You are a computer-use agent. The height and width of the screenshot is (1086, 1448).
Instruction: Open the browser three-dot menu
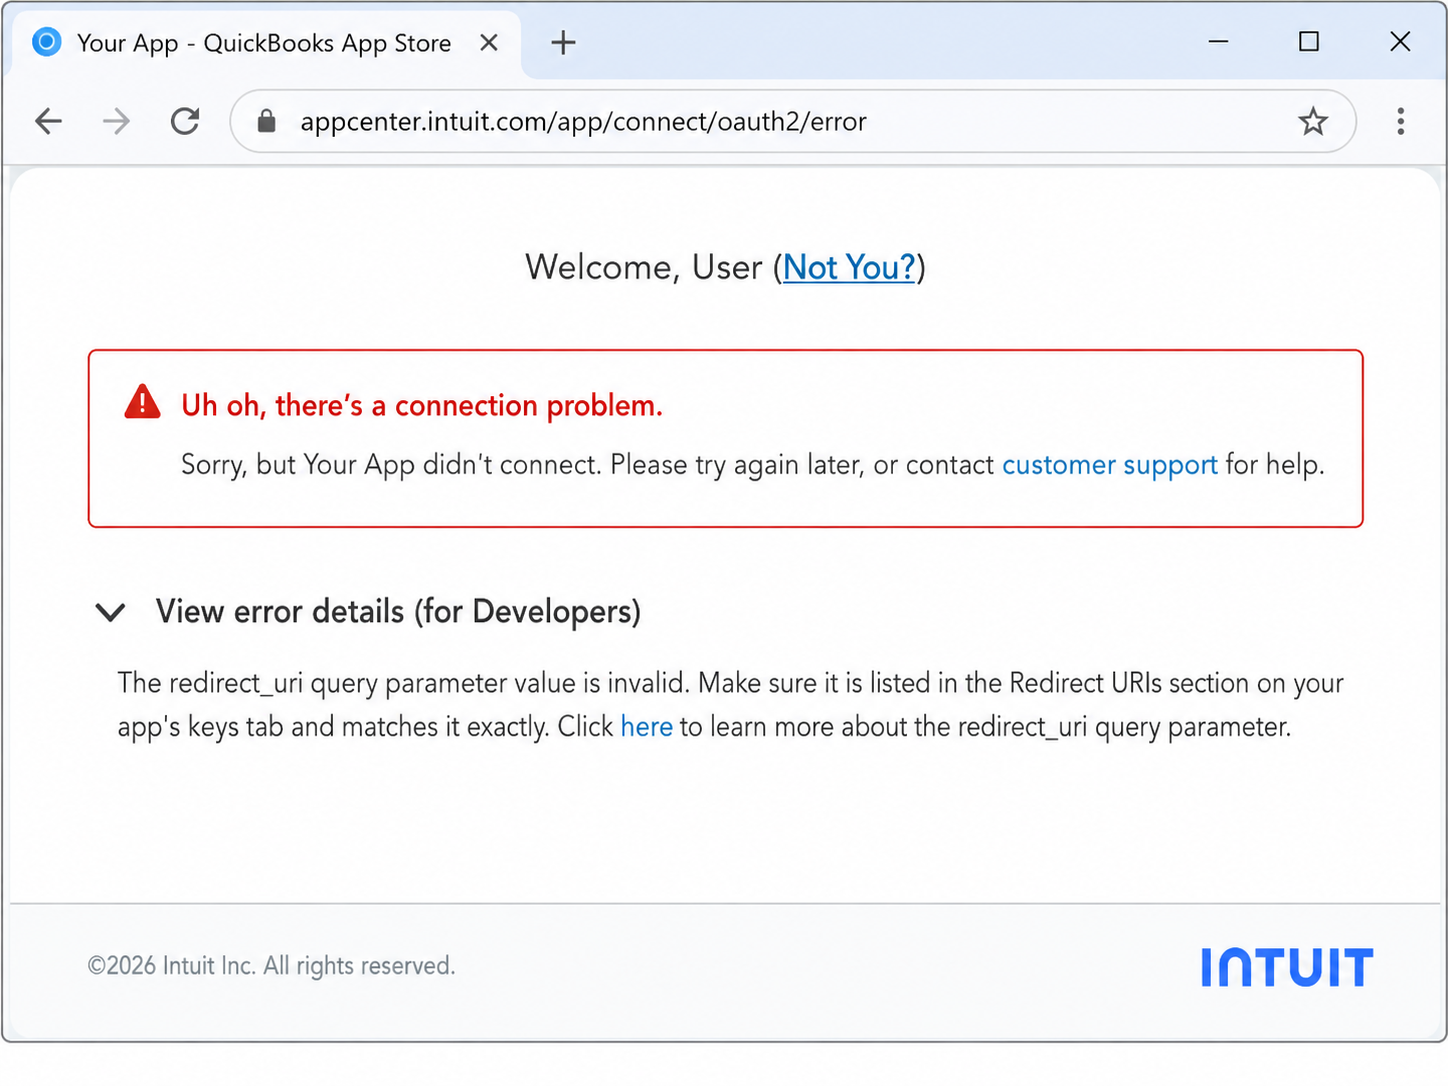pos(1401,122)
